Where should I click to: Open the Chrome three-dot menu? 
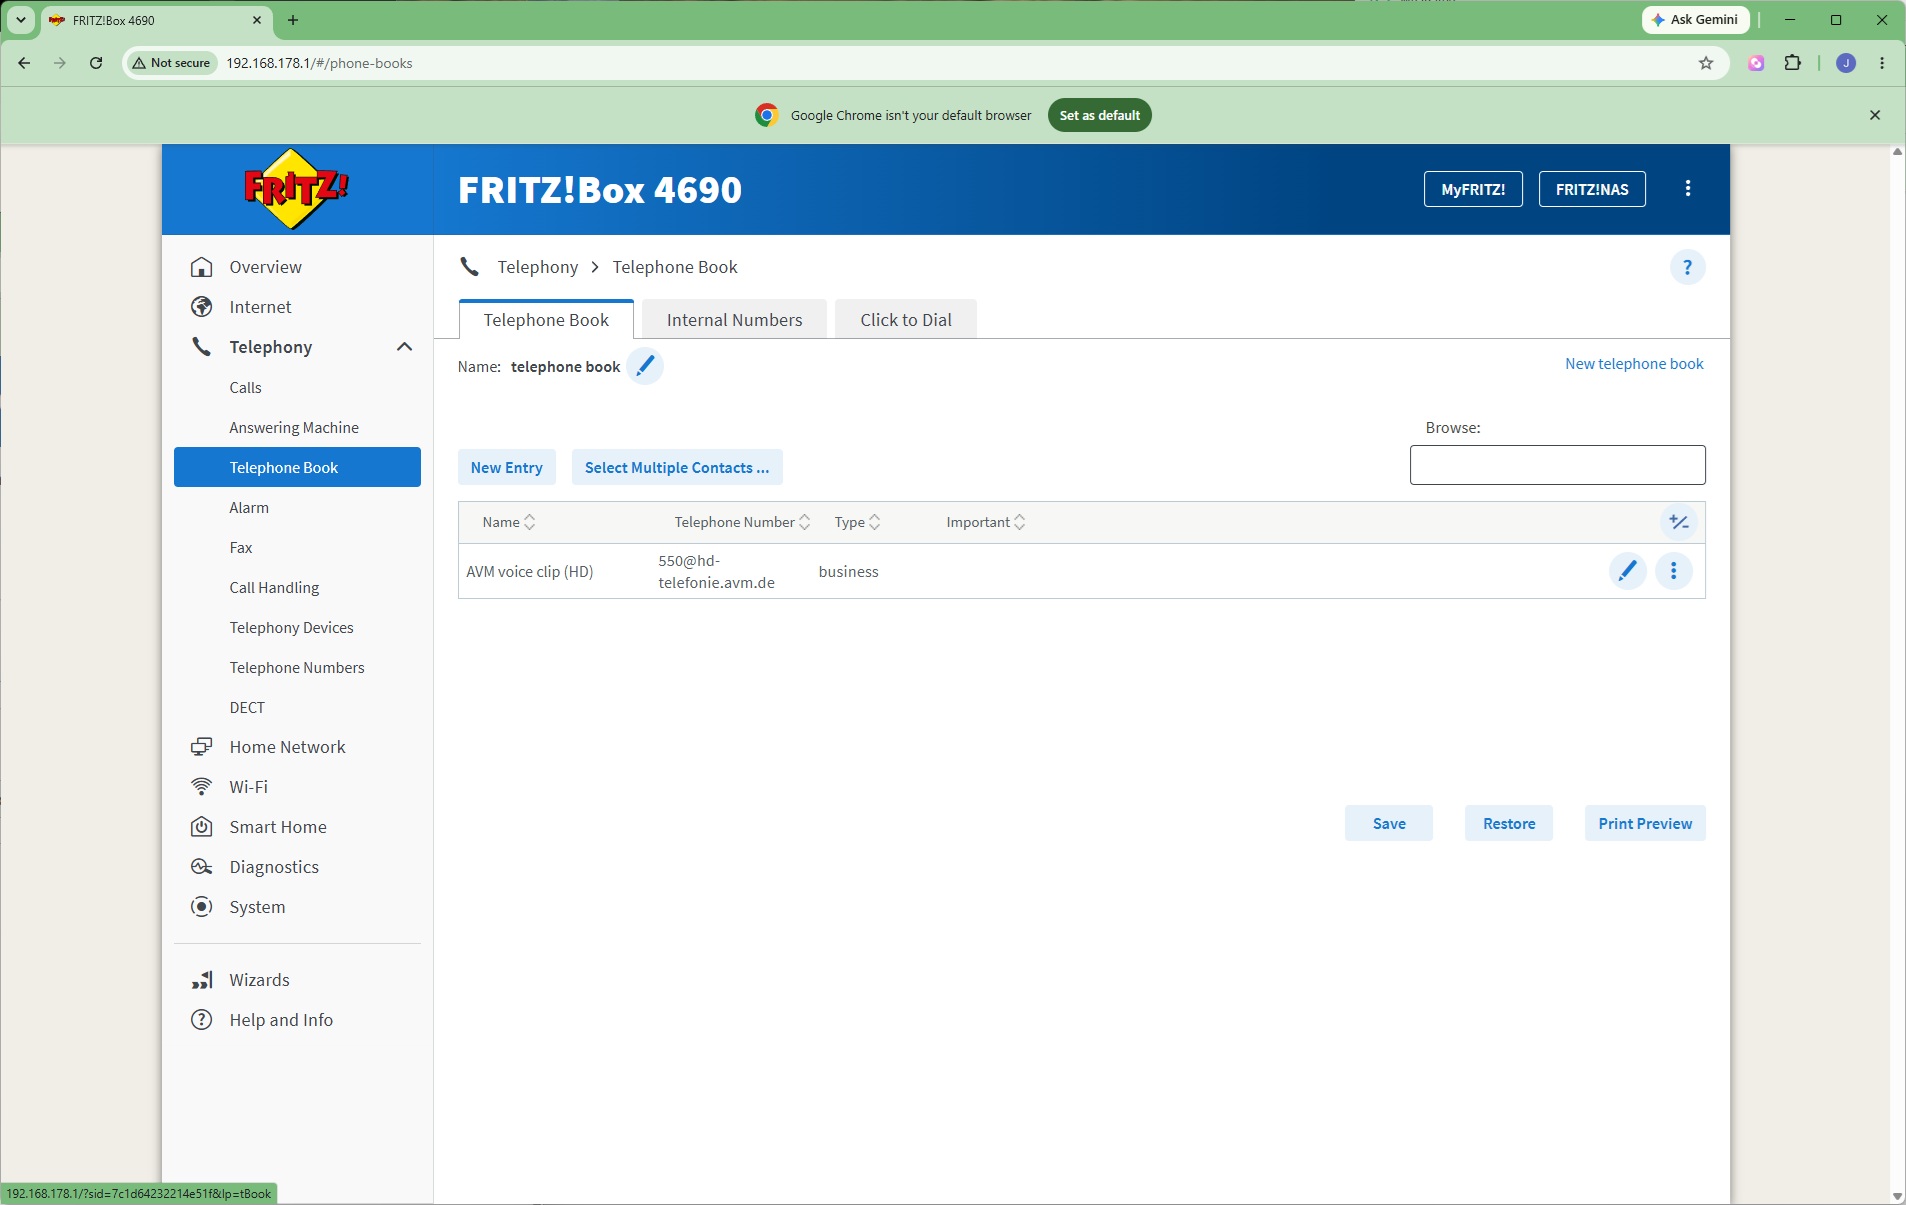[x=1882, y=63]
